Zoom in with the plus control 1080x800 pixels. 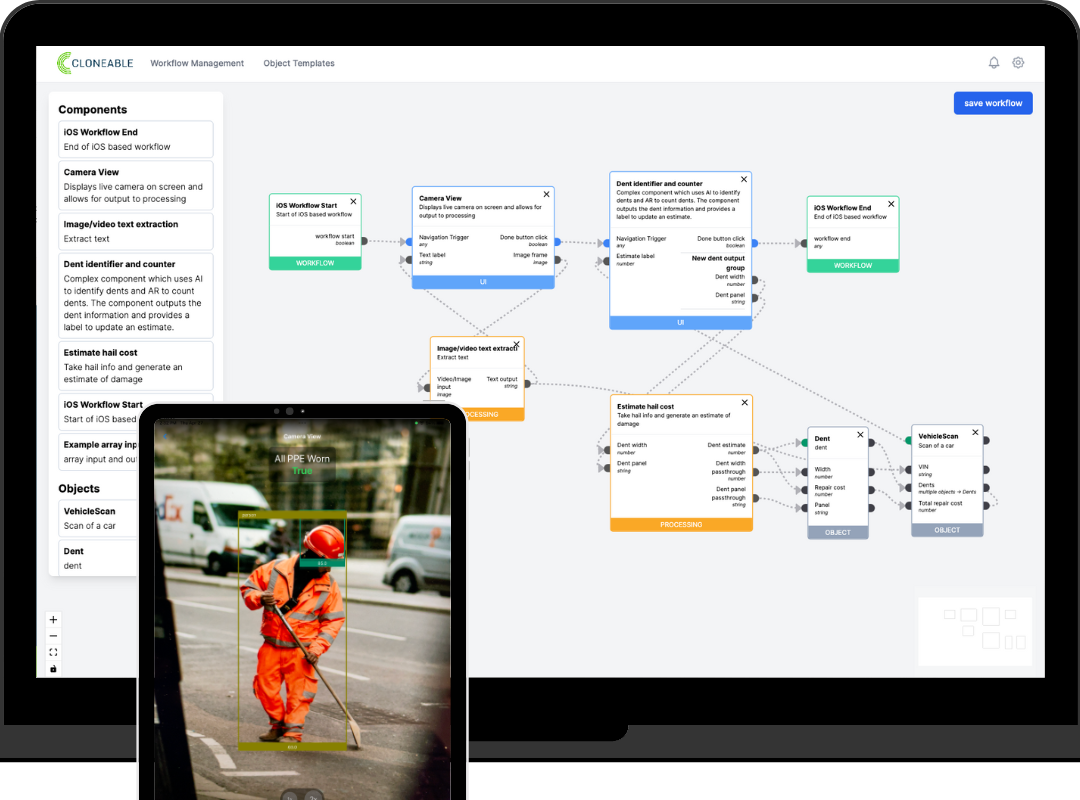click(54, 619)
